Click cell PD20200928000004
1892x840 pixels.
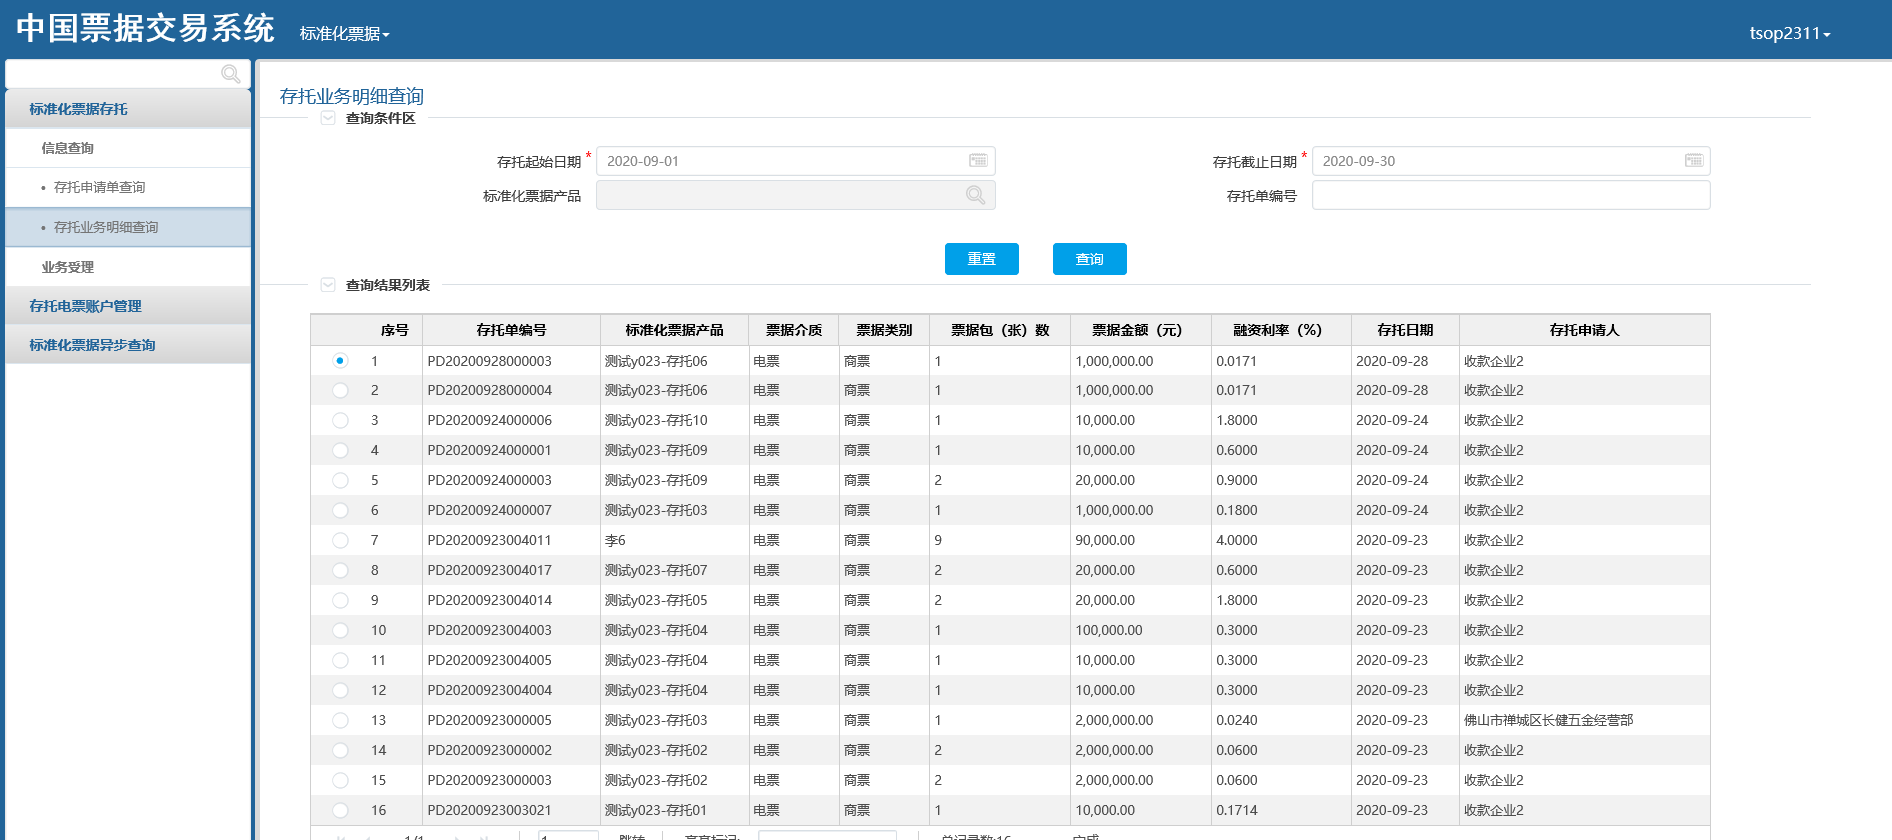pos(490,390)
